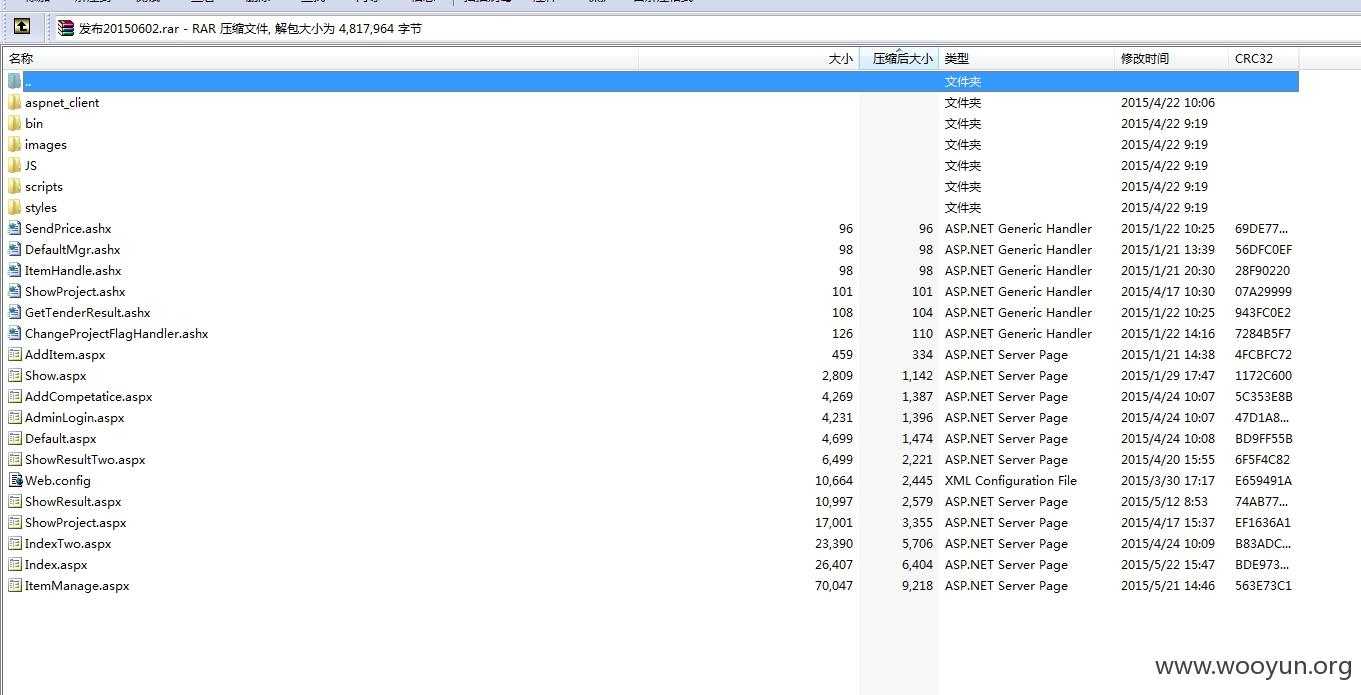This screenshot has height=695, width=1361.
Task: Click the size value 70,047
Action: (834, 585)
